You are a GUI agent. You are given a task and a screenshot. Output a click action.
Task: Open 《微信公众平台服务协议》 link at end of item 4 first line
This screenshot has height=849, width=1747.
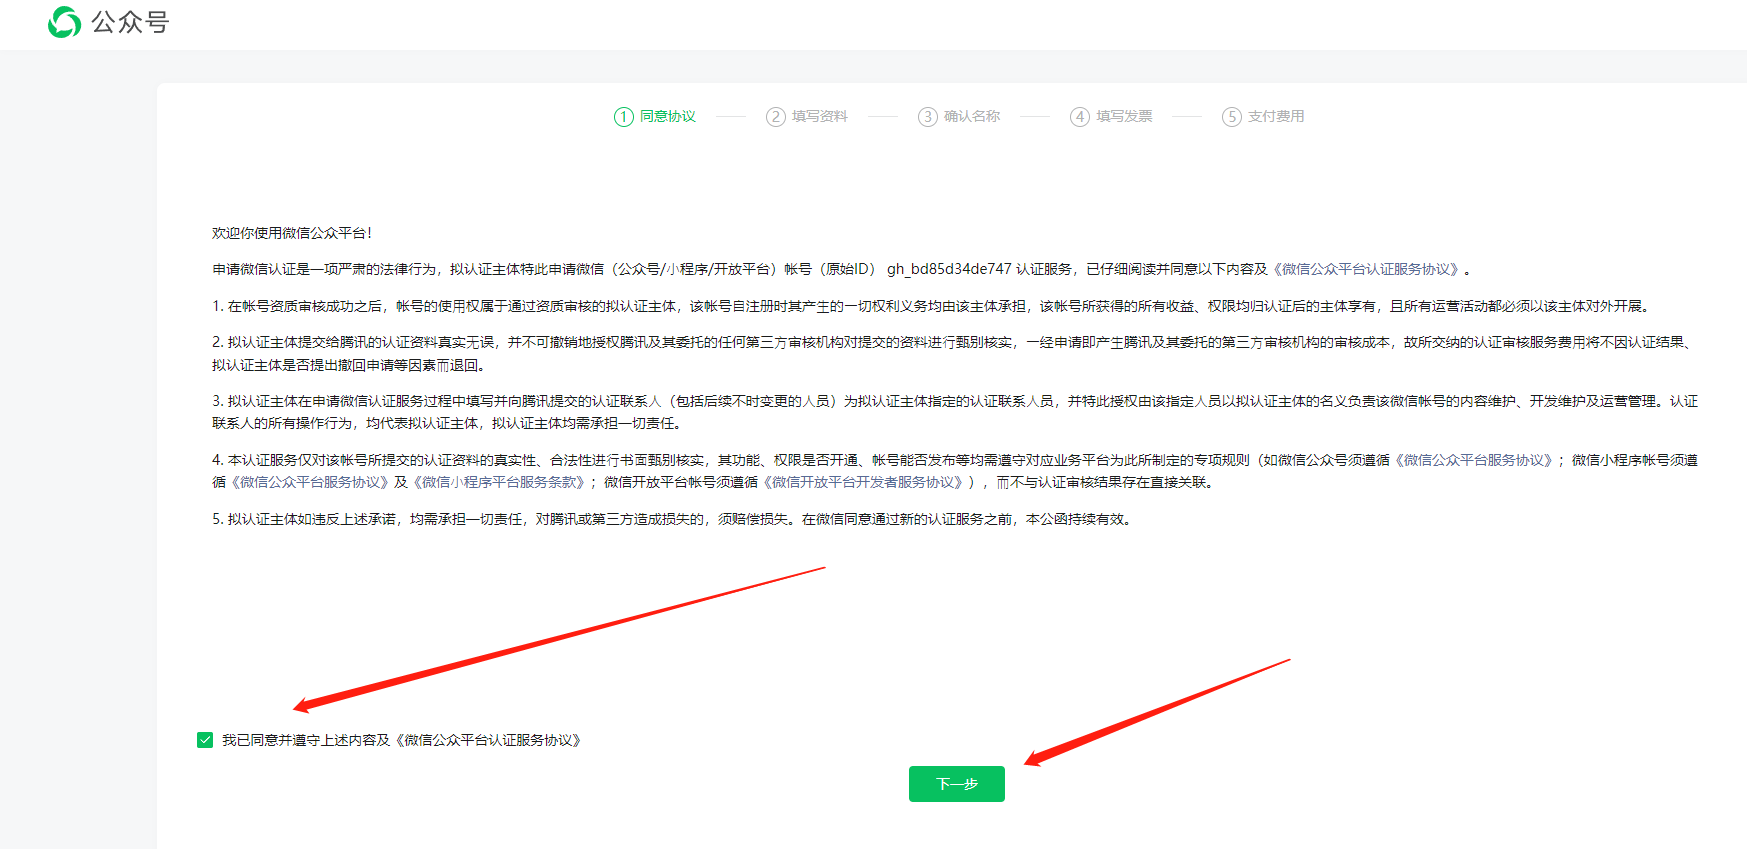pyautogui.click(x=1474, y=460)
